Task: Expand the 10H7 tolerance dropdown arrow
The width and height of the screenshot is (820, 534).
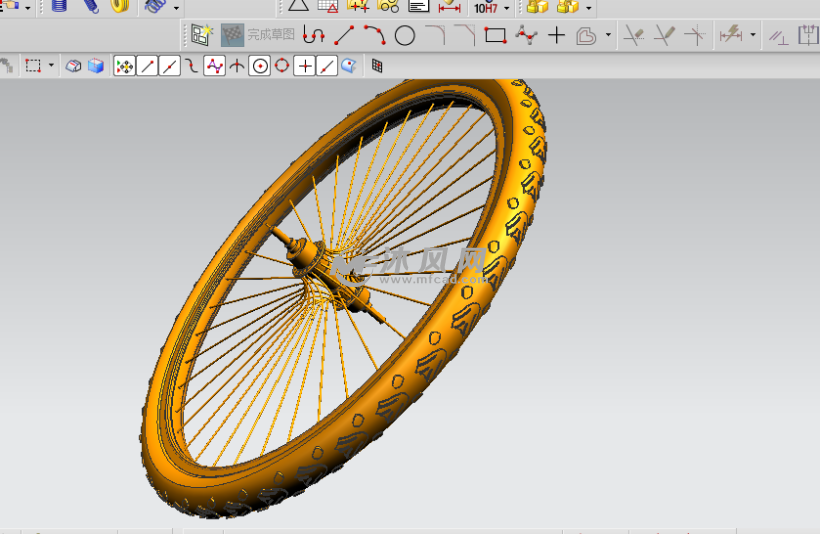Action: click(506, 8)
